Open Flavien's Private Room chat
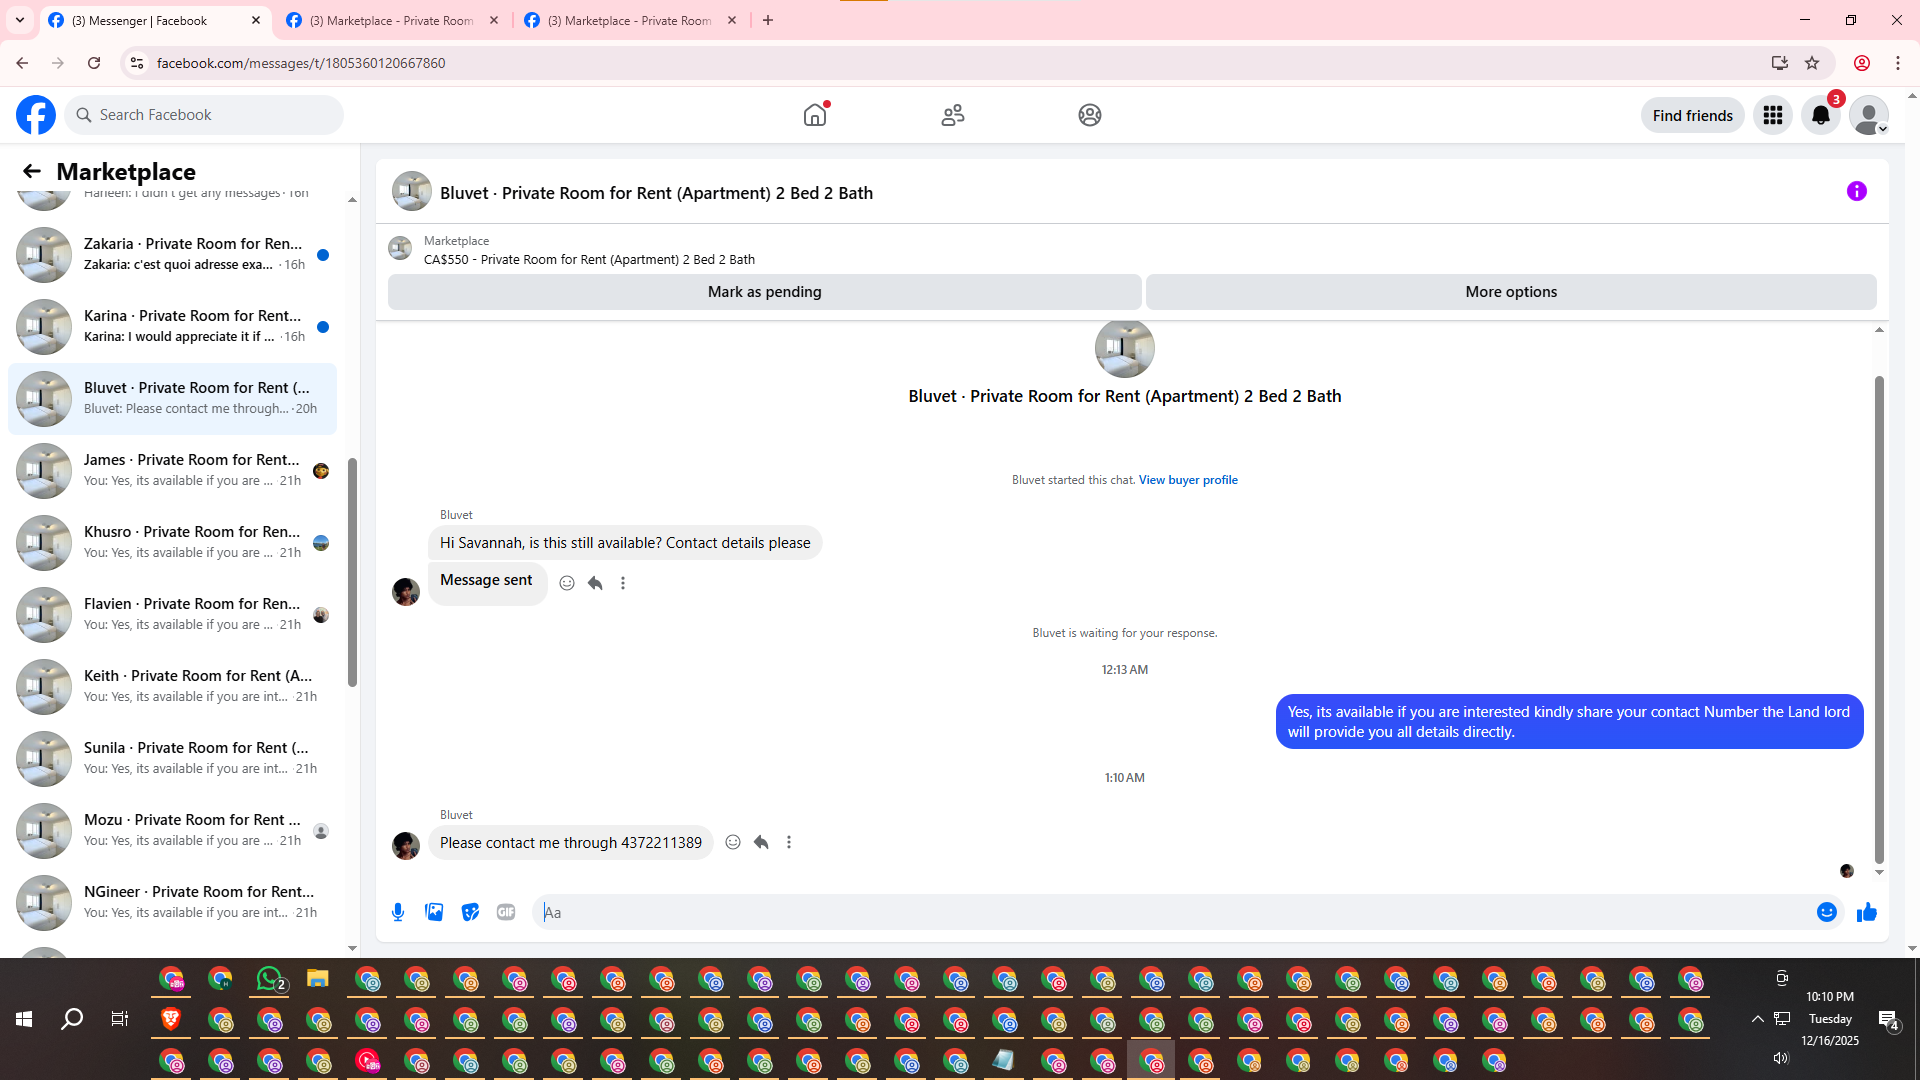Screen dimensions: 1920x1080 pyautogui.click(x=172, y=615)
